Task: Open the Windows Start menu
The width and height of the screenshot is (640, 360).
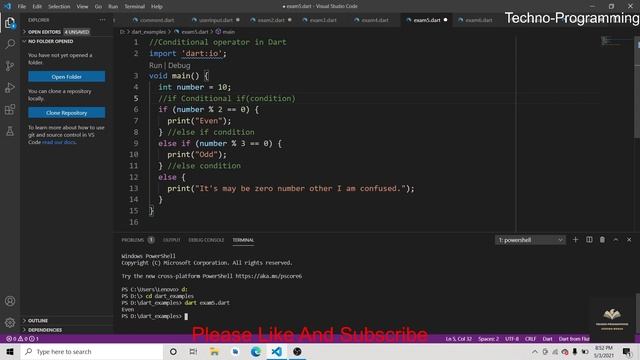Action: click(x=10, y=351)
